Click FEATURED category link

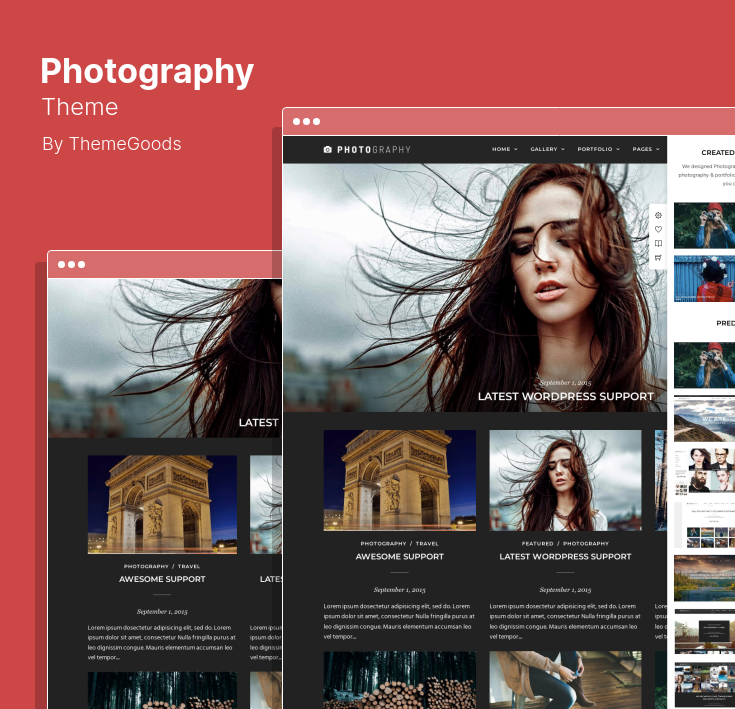coord(538,544)
